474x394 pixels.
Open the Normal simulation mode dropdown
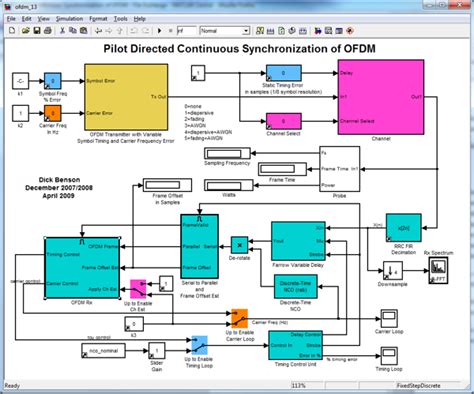coord(225,31)
